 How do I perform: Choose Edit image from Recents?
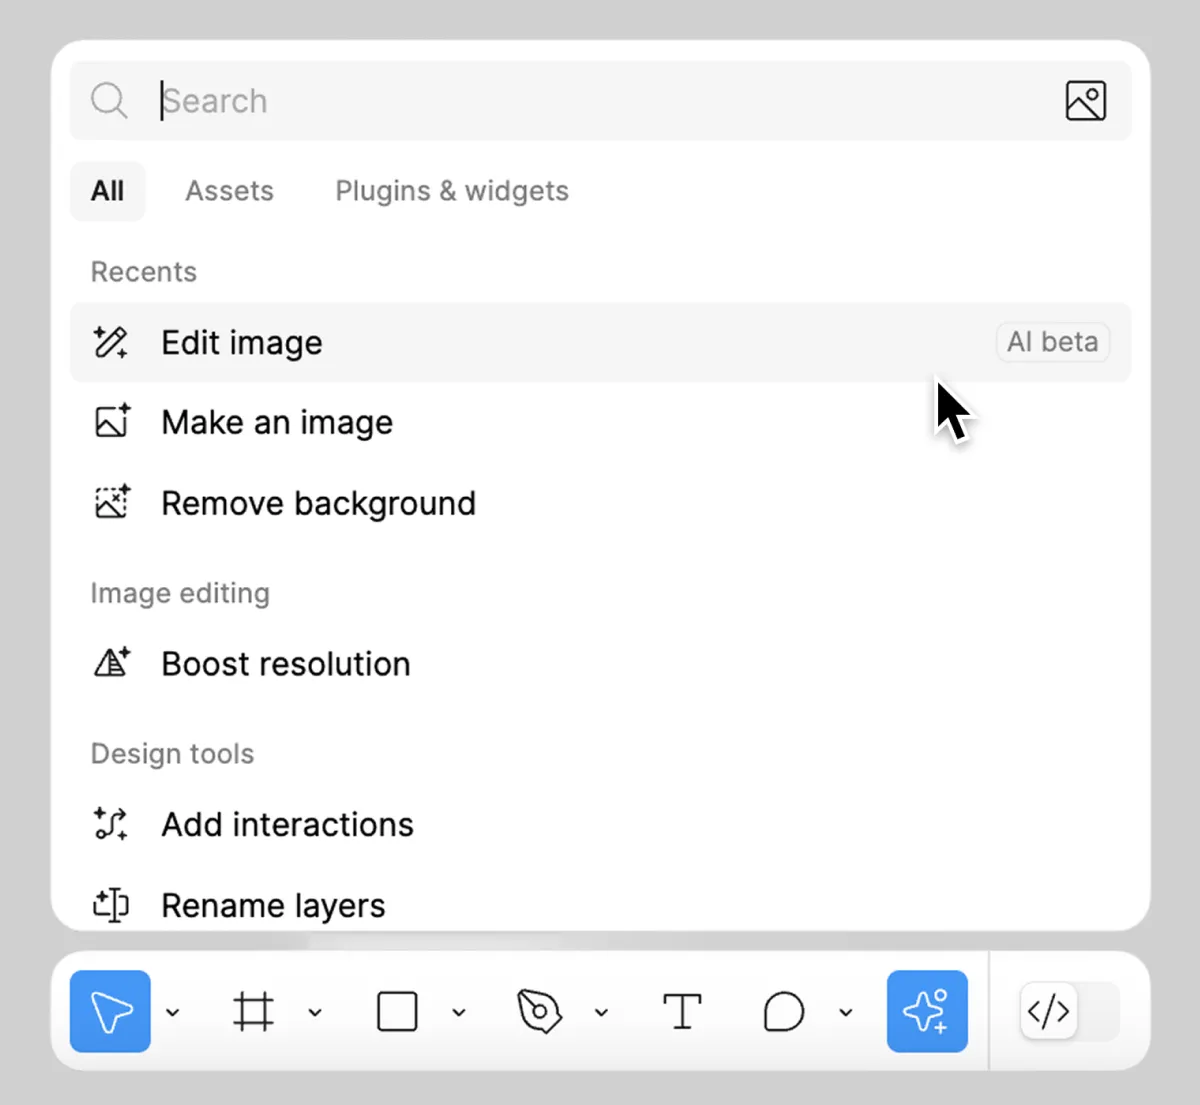pyautogui.click(x=242, y=343)
